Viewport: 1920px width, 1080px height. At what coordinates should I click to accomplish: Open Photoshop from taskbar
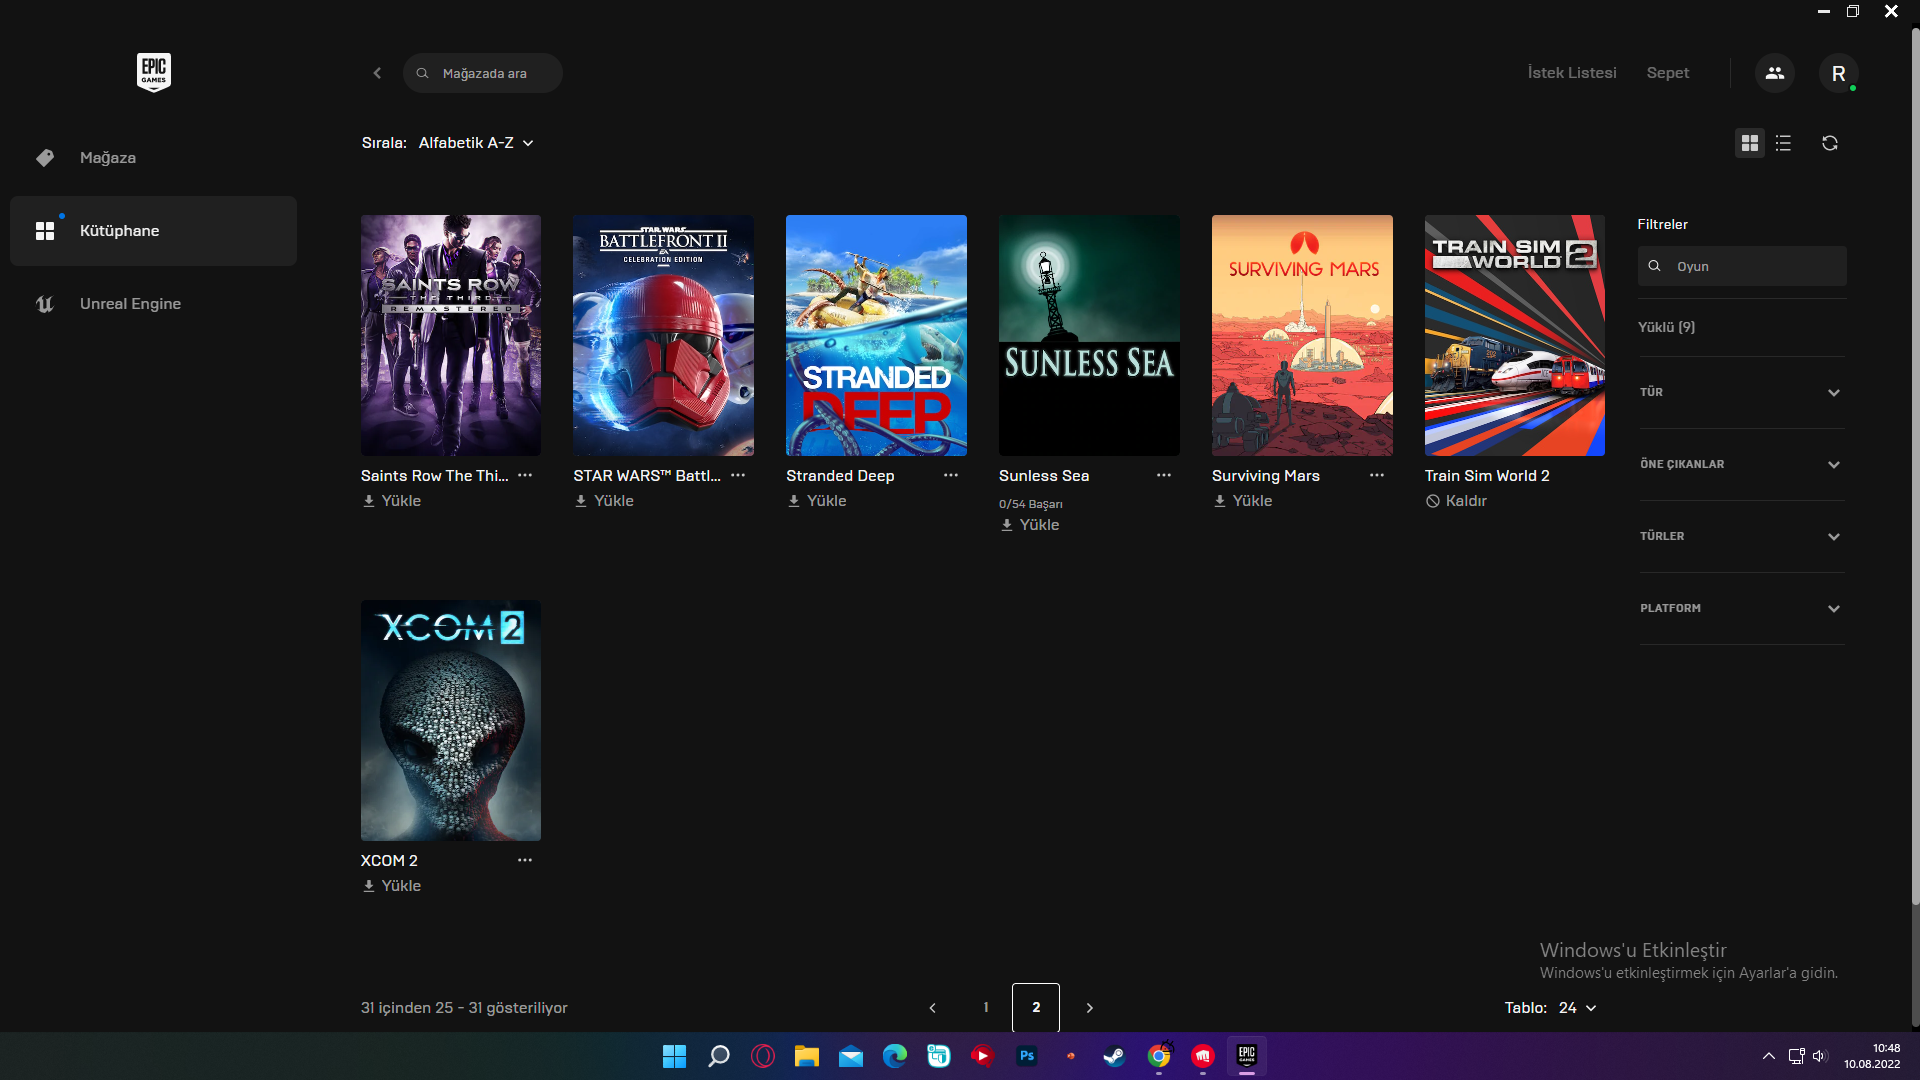point(1027,1056)
